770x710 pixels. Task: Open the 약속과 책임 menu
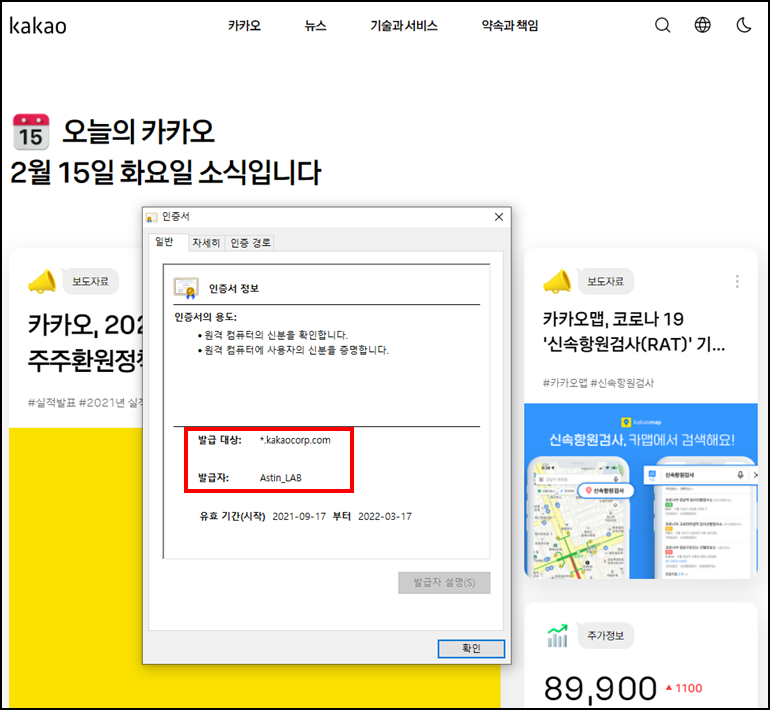click(510, 26)
